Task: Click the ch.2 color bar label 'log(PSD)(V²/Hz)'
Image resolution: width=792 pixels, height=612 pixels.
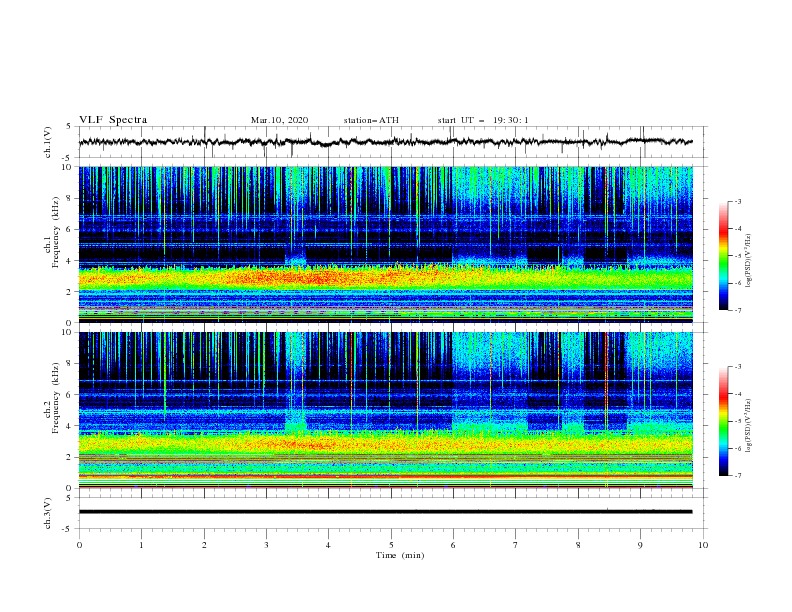Action: point(749,426)
